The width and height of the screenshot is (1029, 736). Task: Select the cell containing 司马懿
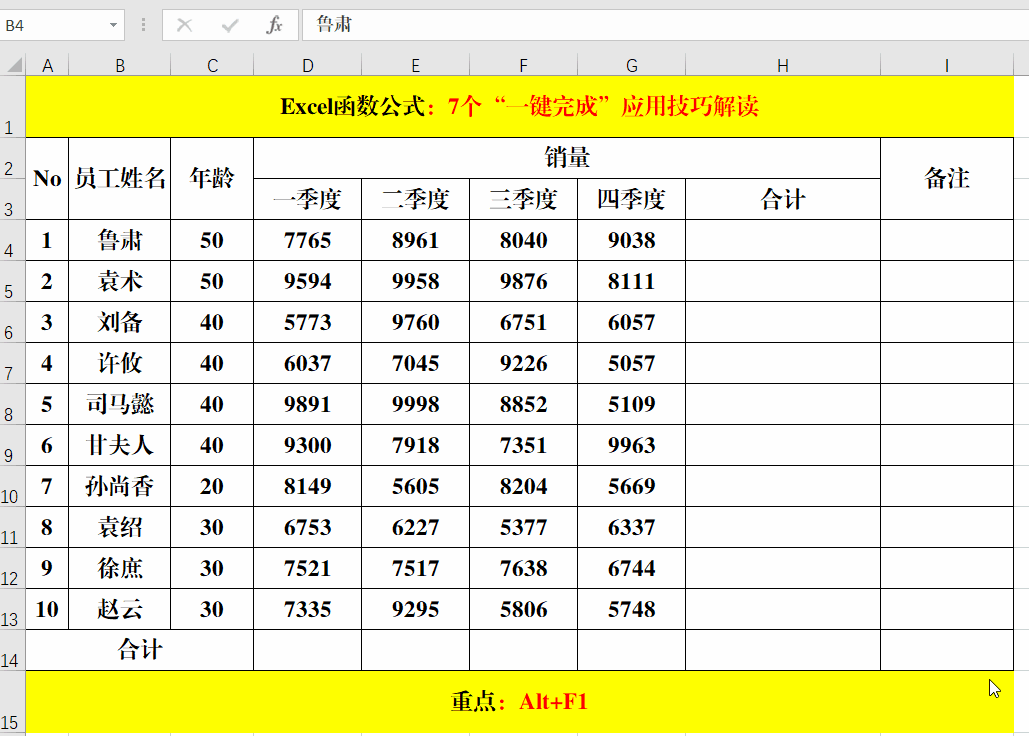119,404
